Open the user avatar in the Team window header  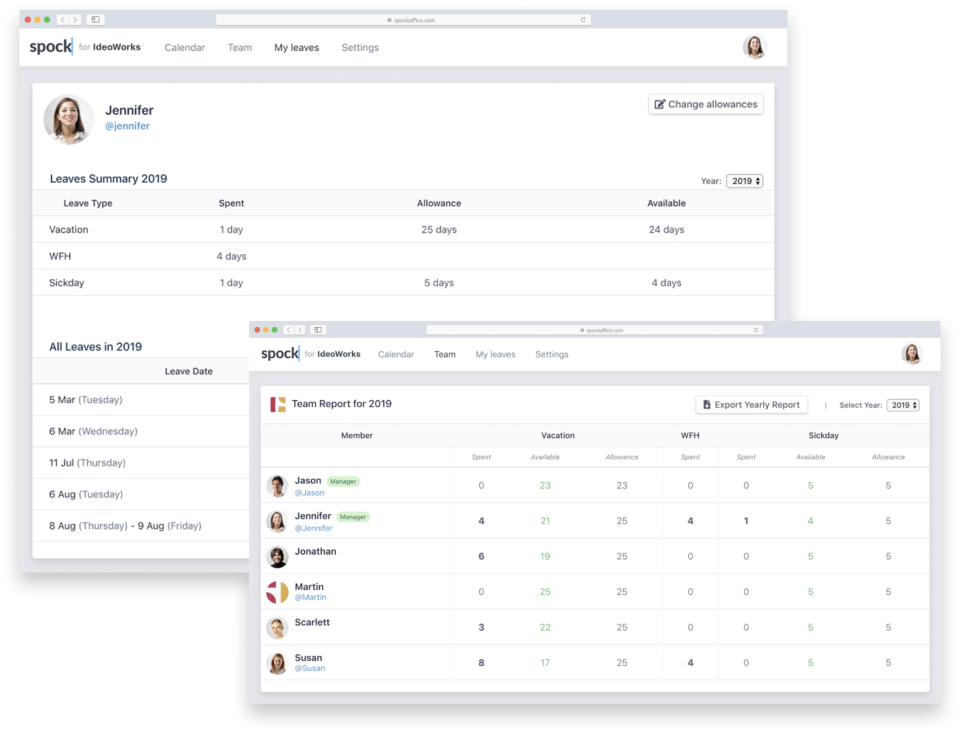[x=911, y=354]
